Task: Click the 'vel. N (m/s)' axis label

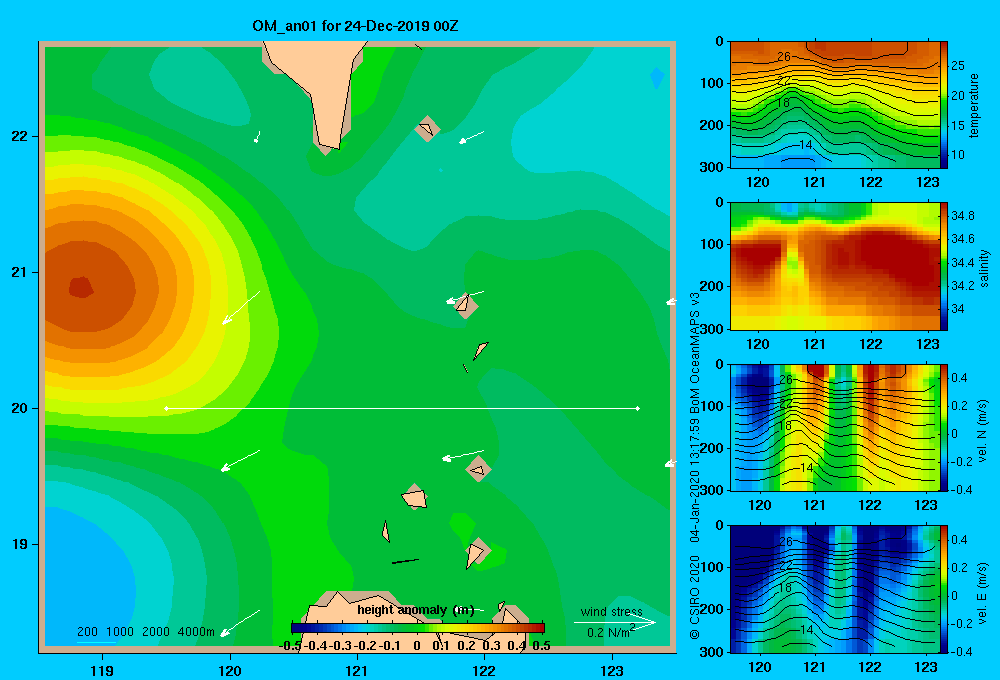Action: click(x=983, y=431)
